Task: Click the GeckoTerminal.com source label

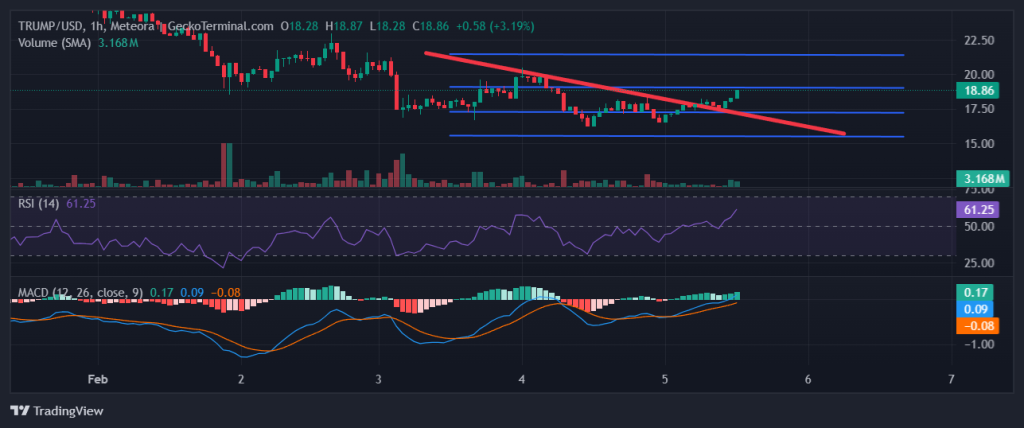Action: [220, 26]
